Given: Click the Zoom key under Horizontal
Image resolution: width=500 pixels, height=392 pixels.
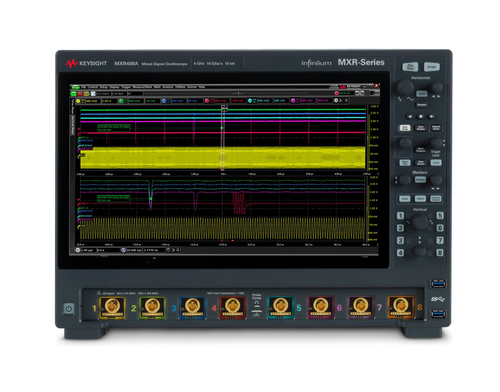Looking at the screenshot, I should tap(422, 94).
